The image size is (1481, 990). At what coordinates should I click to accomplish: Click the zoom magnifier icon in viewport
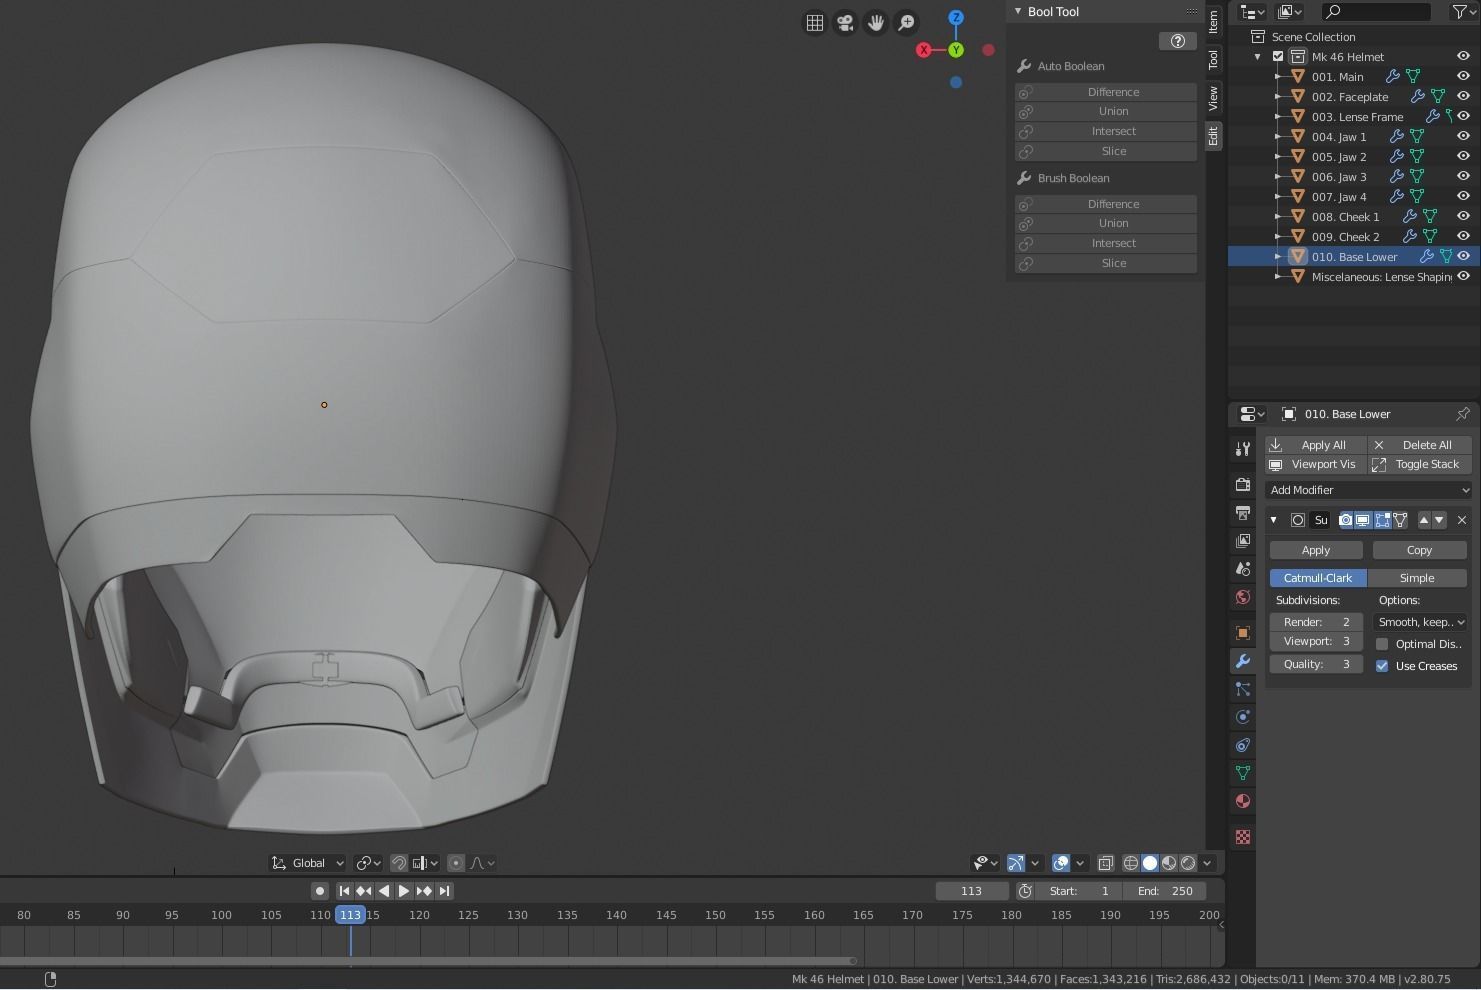pos(906,23)
